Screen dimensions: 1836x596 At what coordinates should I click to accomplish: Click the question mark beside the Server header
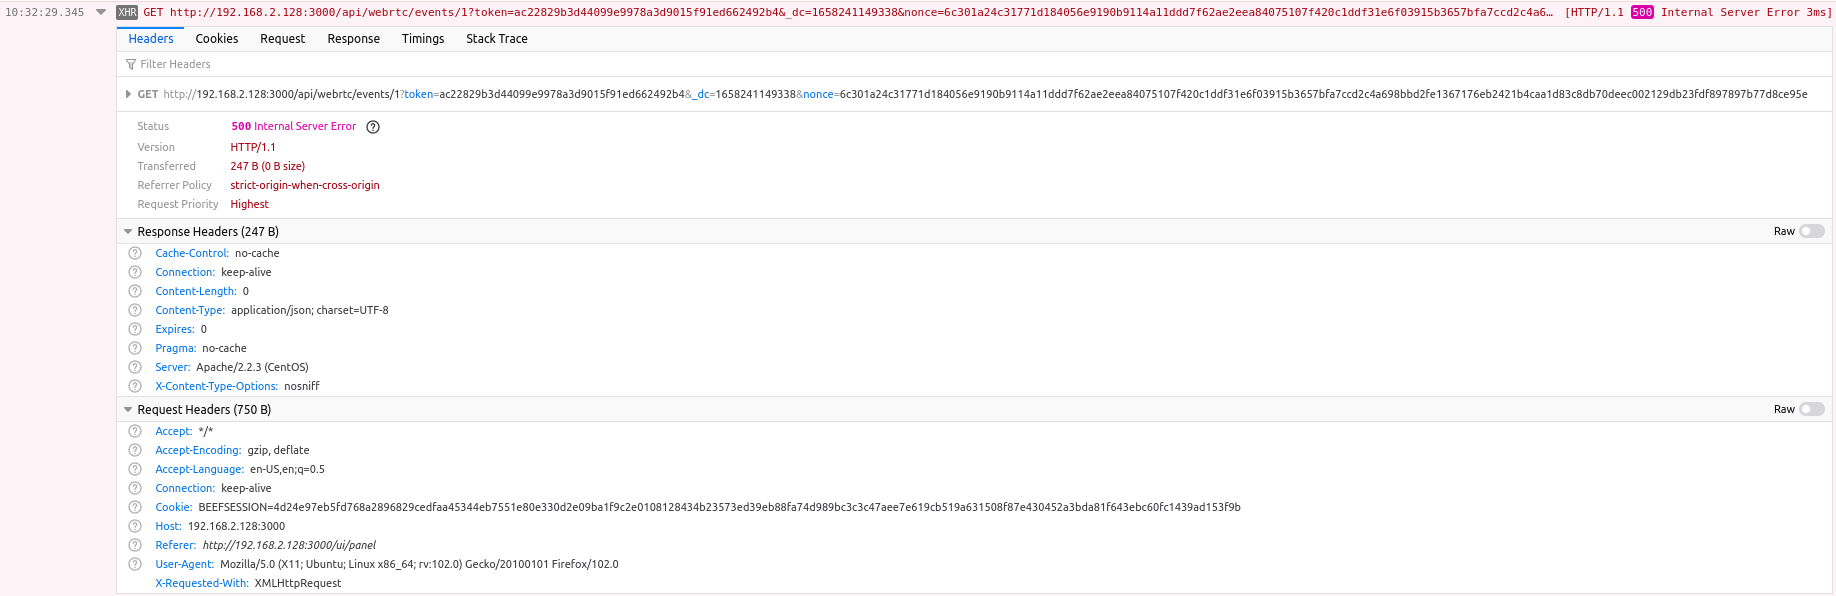point(136,367)
